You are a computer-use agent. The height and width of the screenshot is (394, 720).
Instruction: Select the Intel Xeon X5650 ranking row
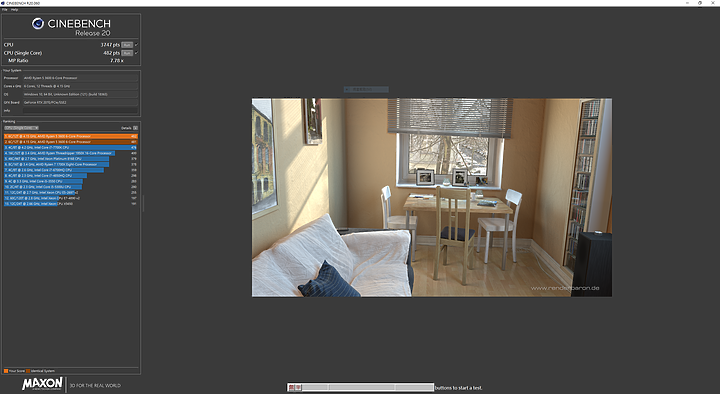pos(71,203)
